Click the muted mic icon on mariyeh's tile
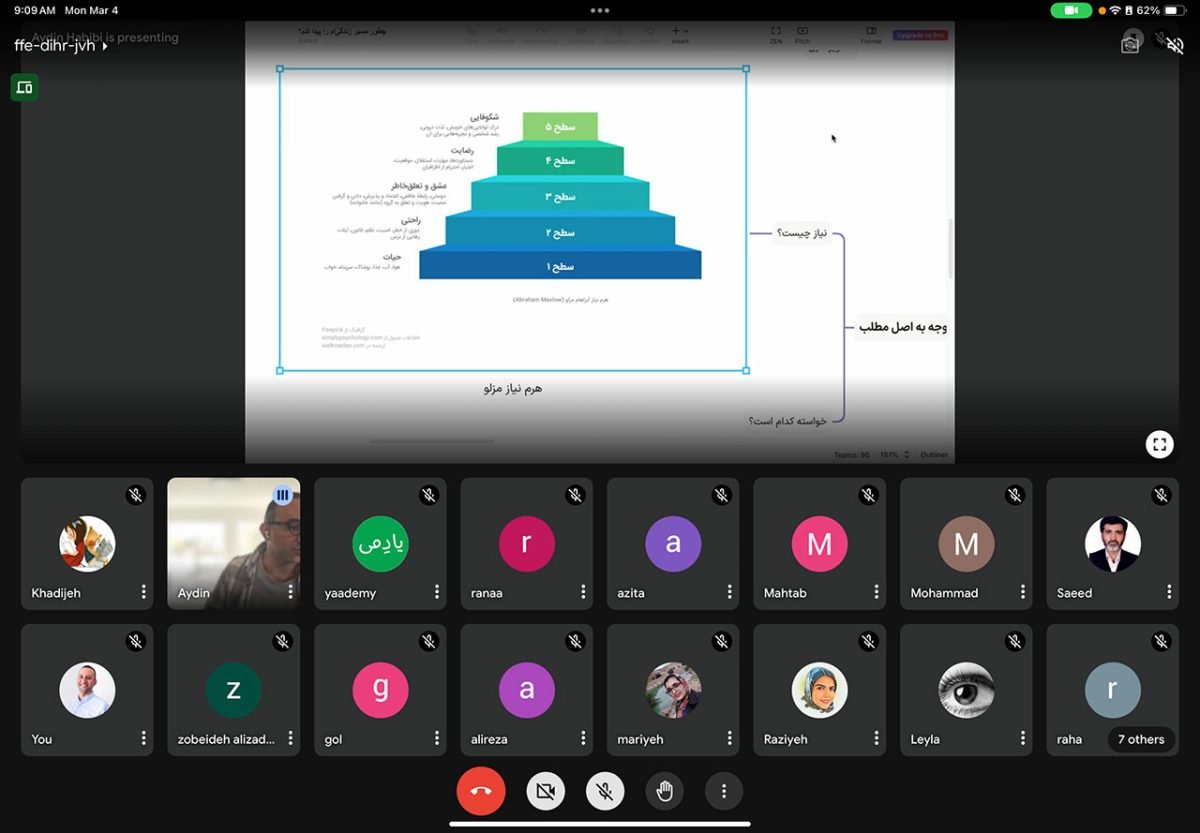 722,642
